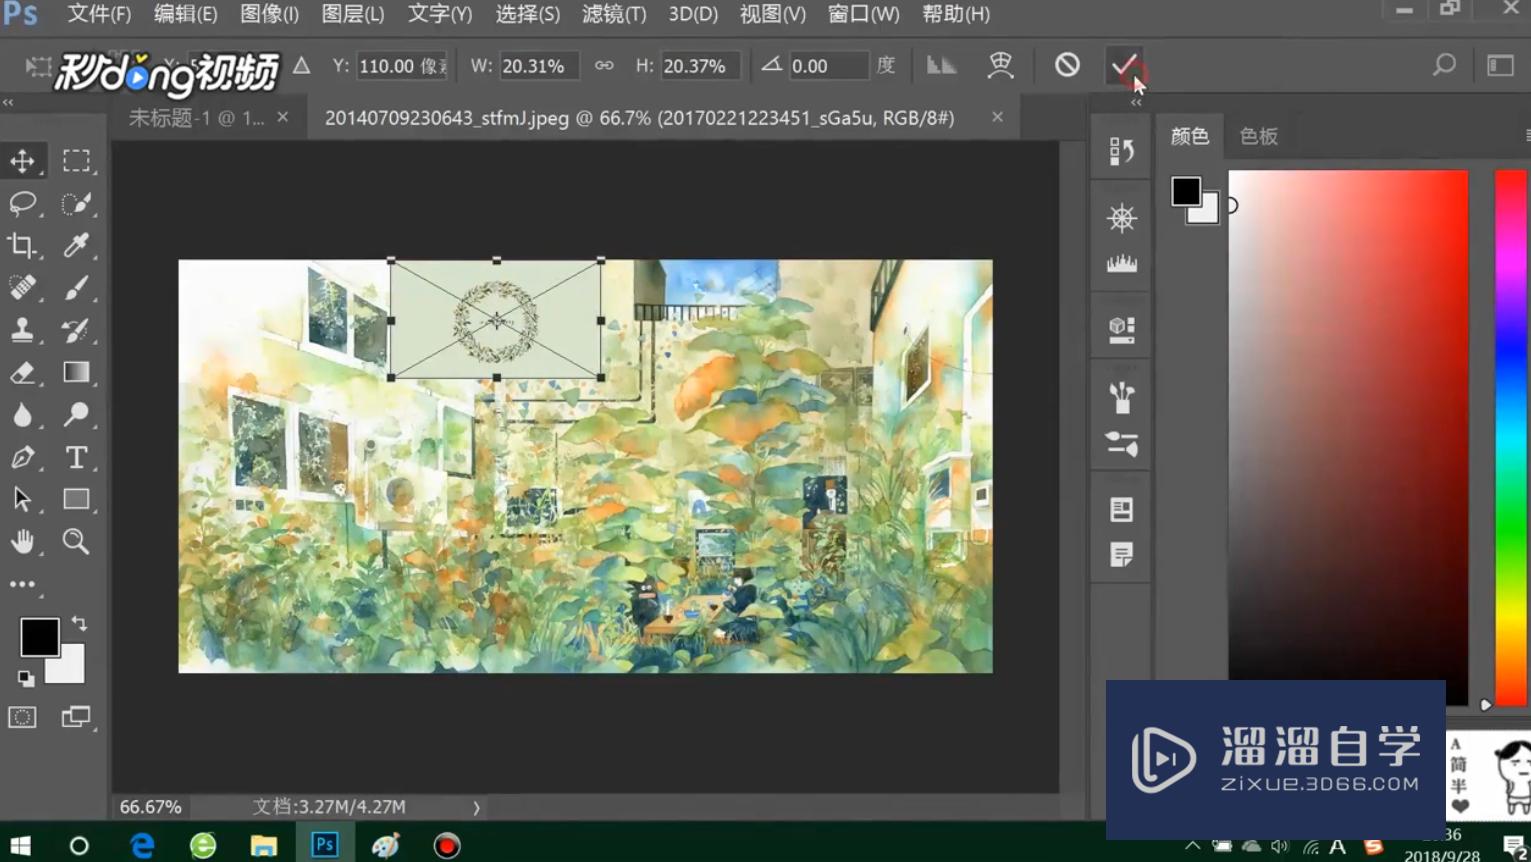Open the 窗口(W) menu
Screen dimensions: 1531x862
click(863, 14)
